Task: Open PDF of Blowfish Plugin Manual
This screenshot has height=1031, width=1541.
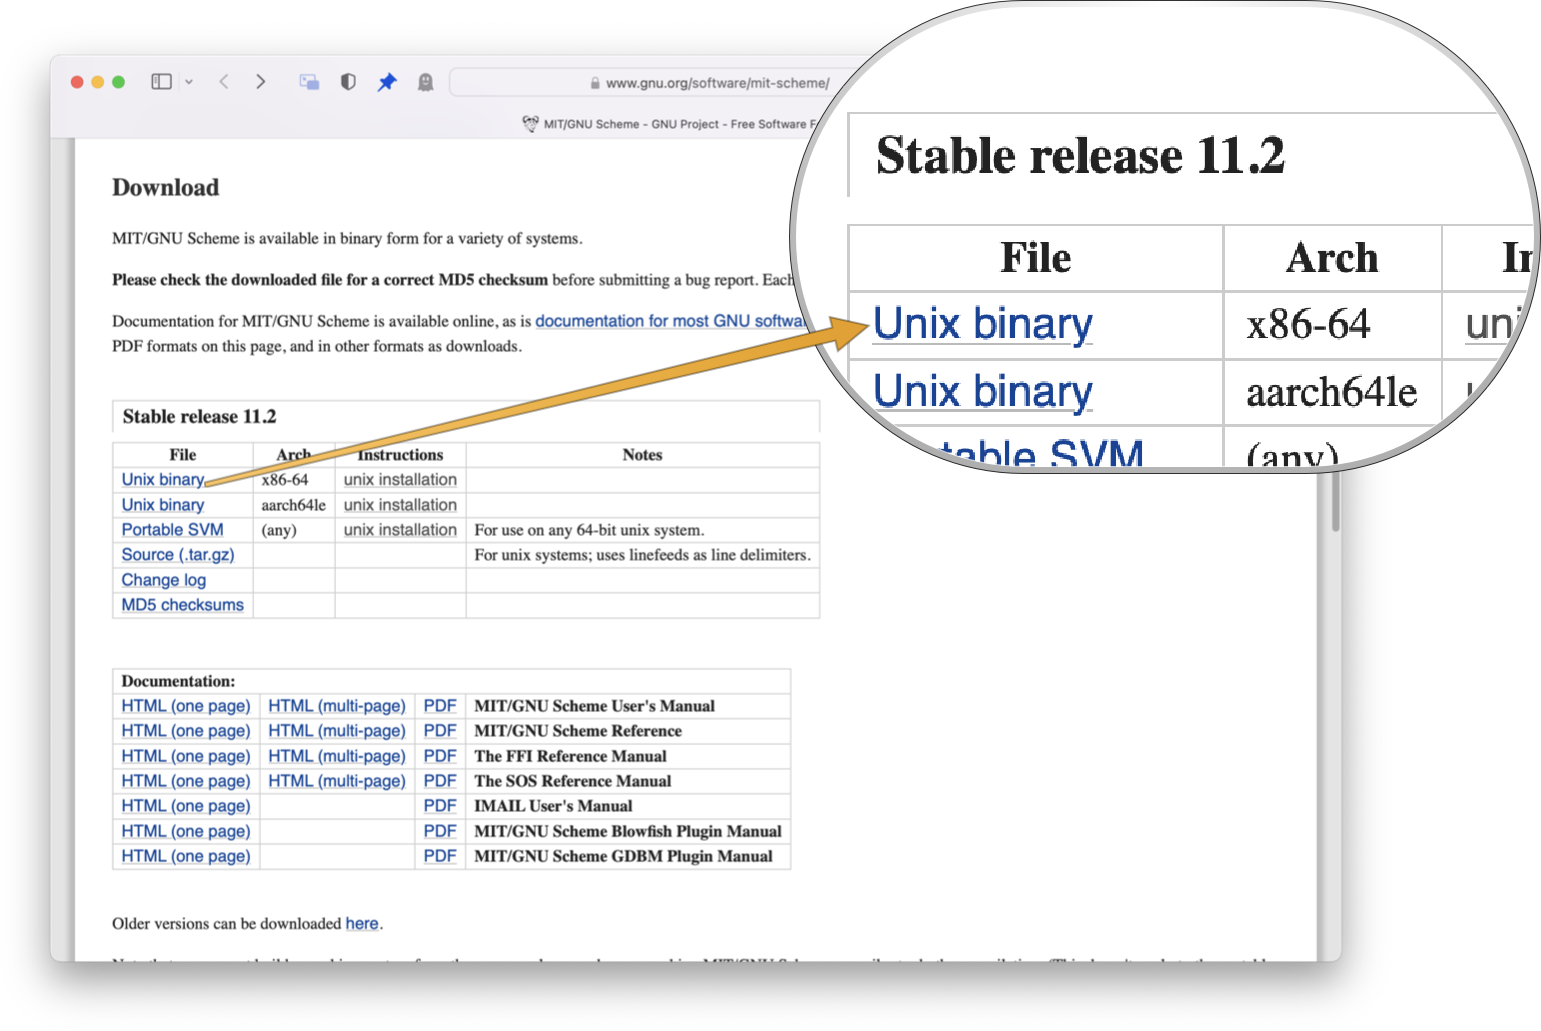Action: pos(440,831)
